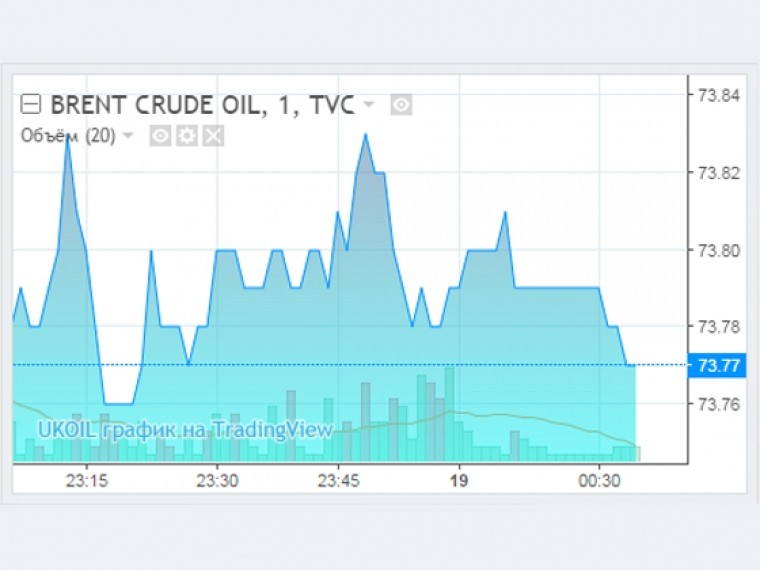
Task: Click the 00:30 time axis label
Action: [x=599, y=481]
